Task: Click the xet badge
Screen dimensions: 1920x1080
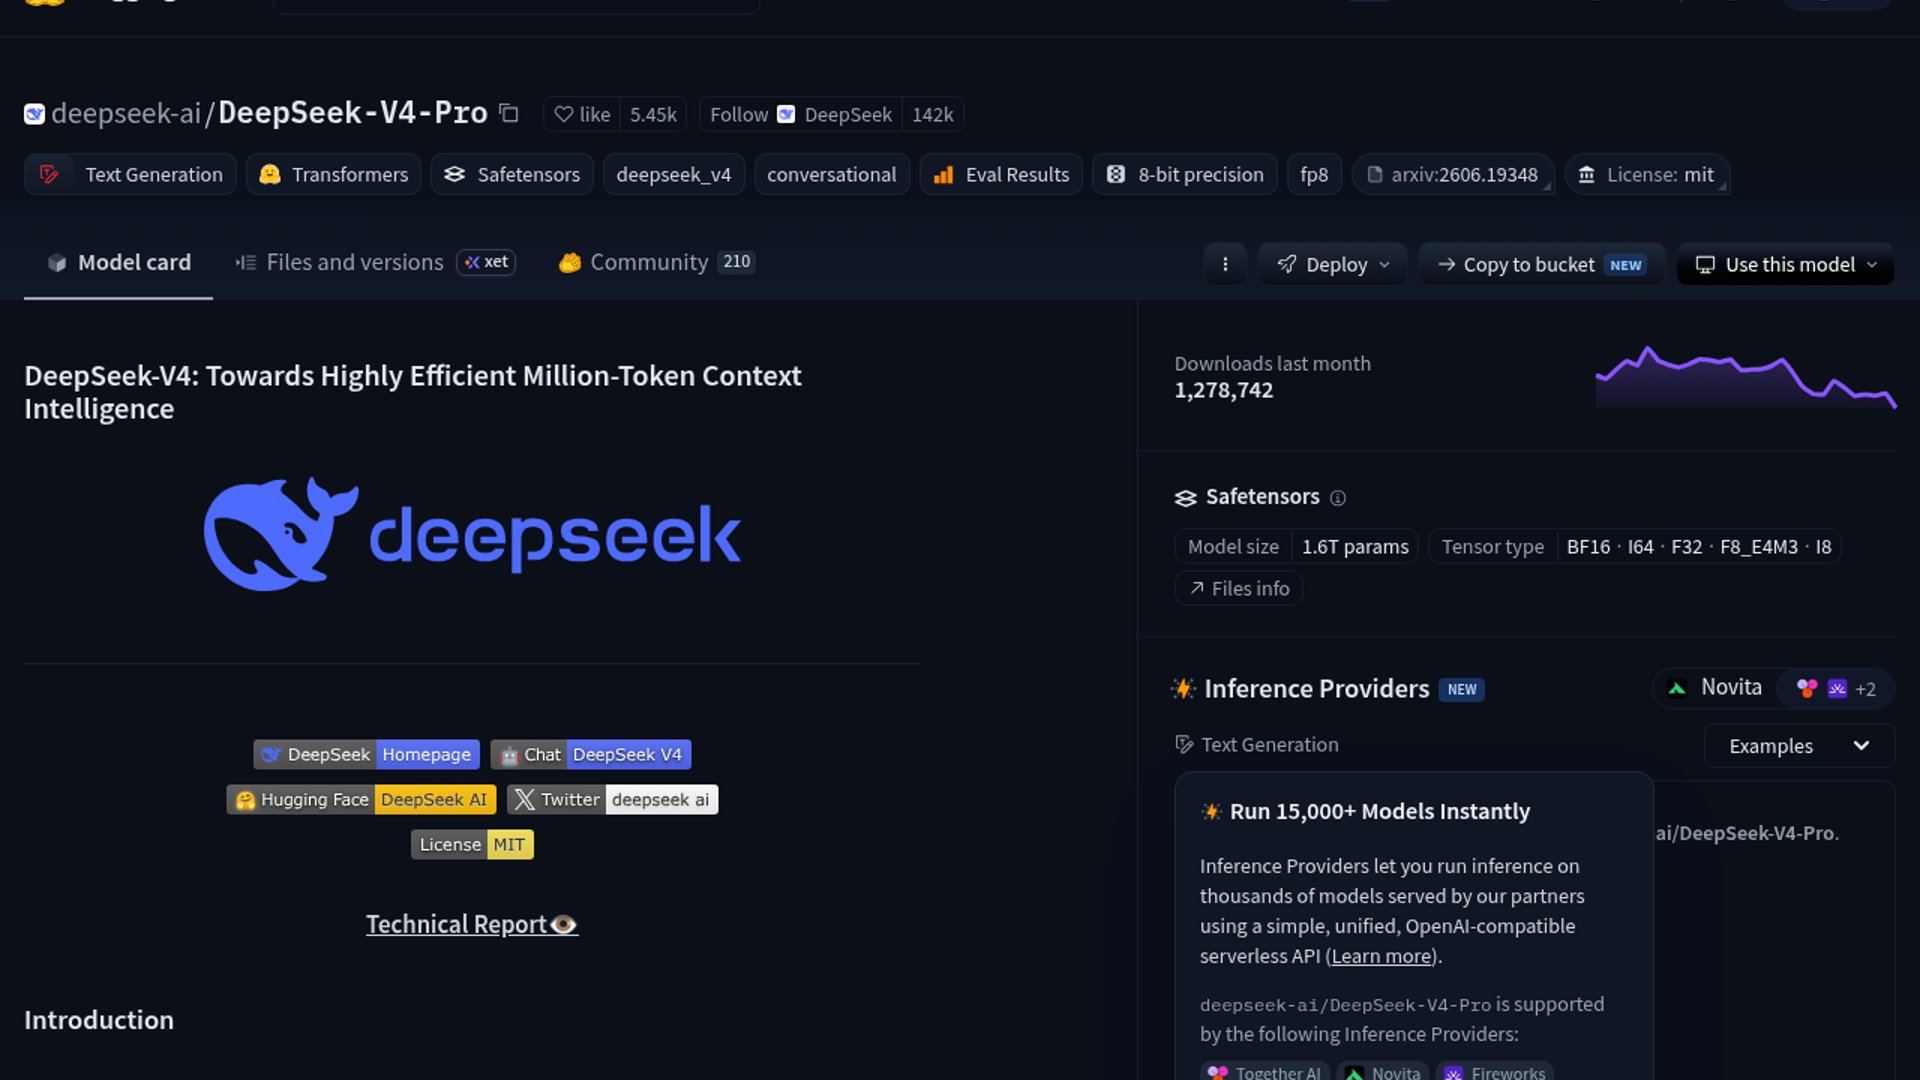Action: [x=486, y=262]
